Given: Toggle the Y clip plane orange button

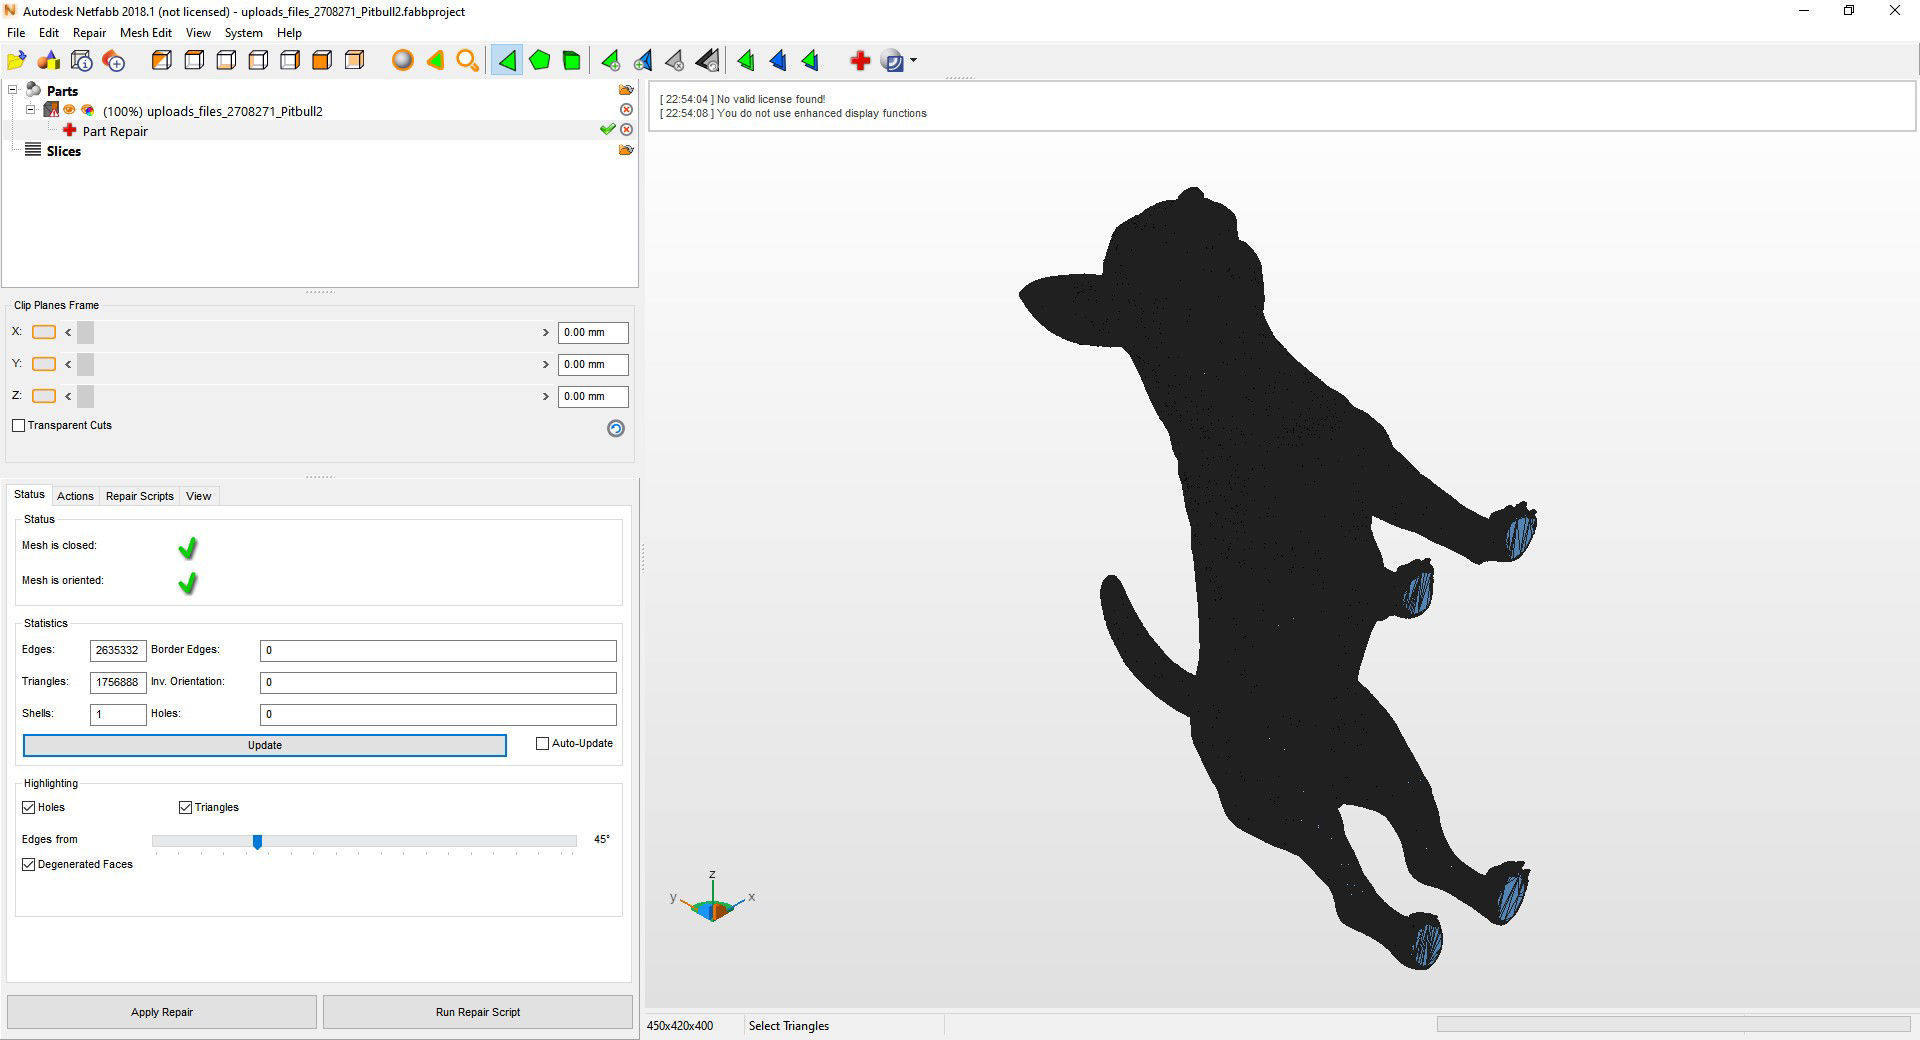Looking at the screenshot, I should pos(44,364).
